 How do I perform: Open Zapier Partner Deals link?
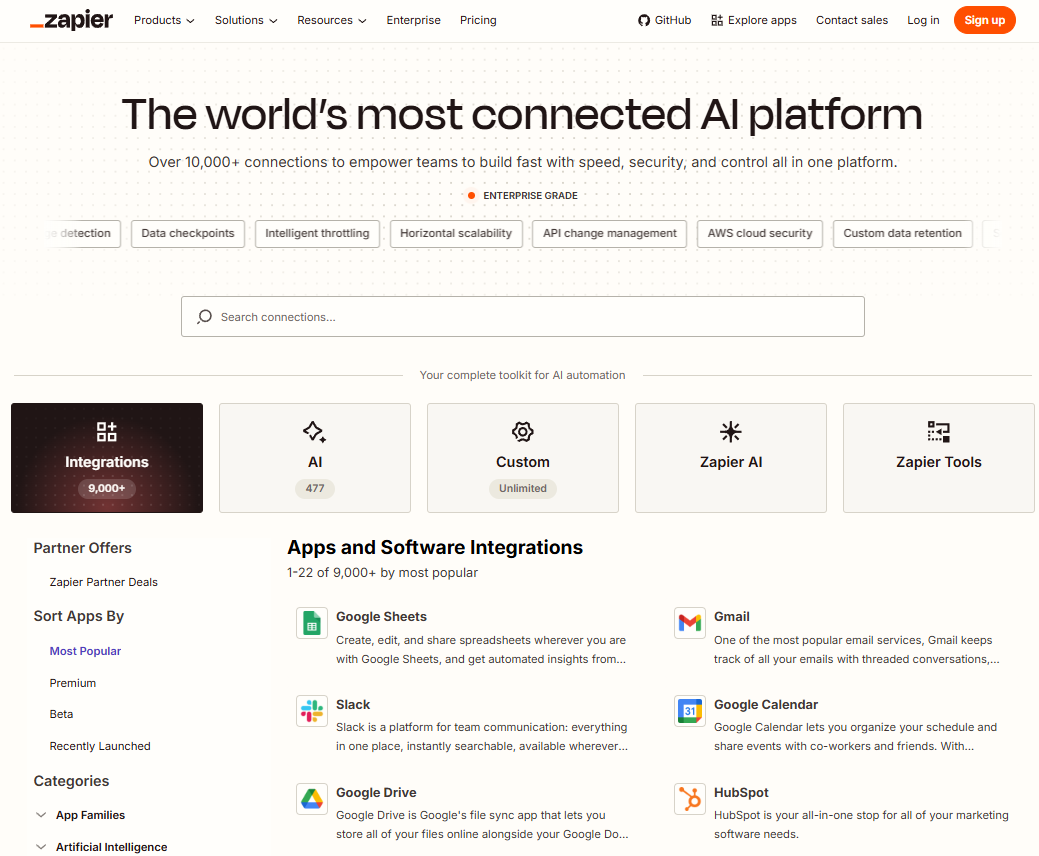(103, 582)
